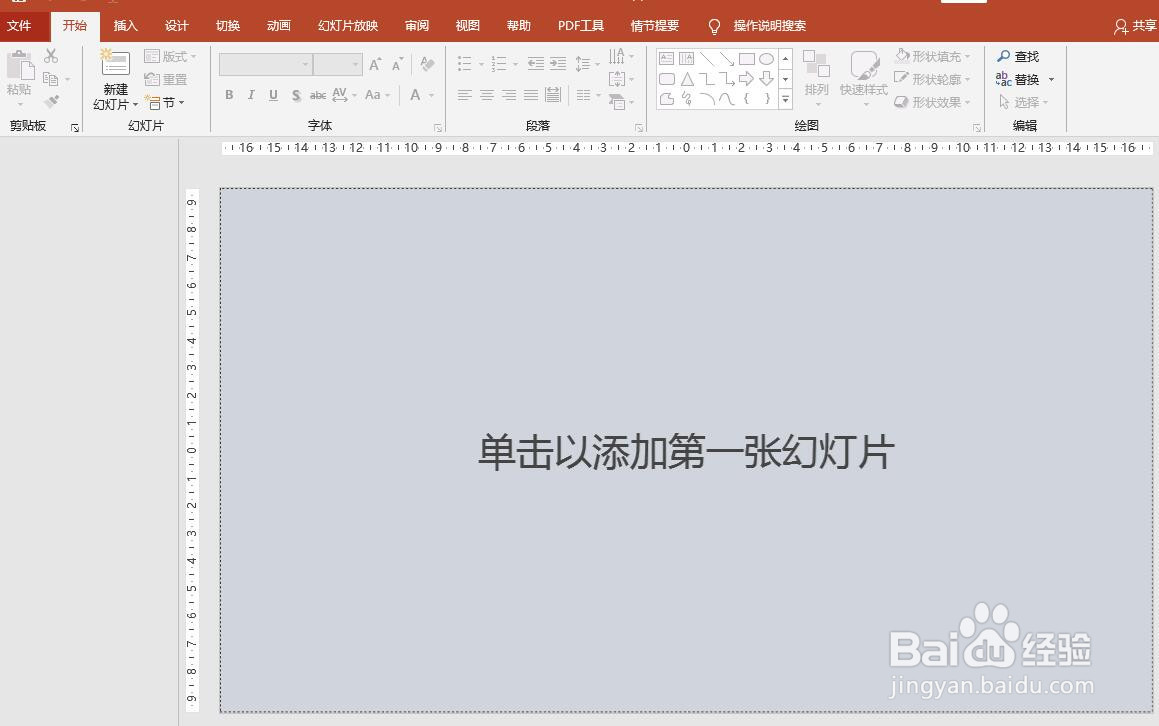
Task: Toggle underline formatting
Action: [x=271, y=95]
